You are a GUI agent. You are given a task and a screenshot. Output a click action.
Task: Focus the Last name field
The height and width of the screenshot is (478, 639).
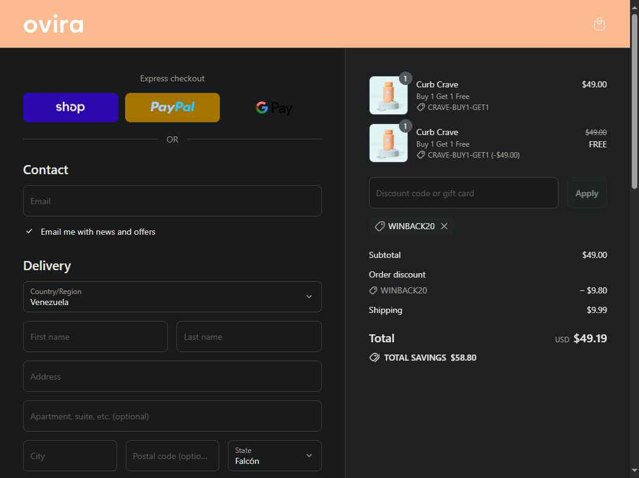[x=249, y=337]
